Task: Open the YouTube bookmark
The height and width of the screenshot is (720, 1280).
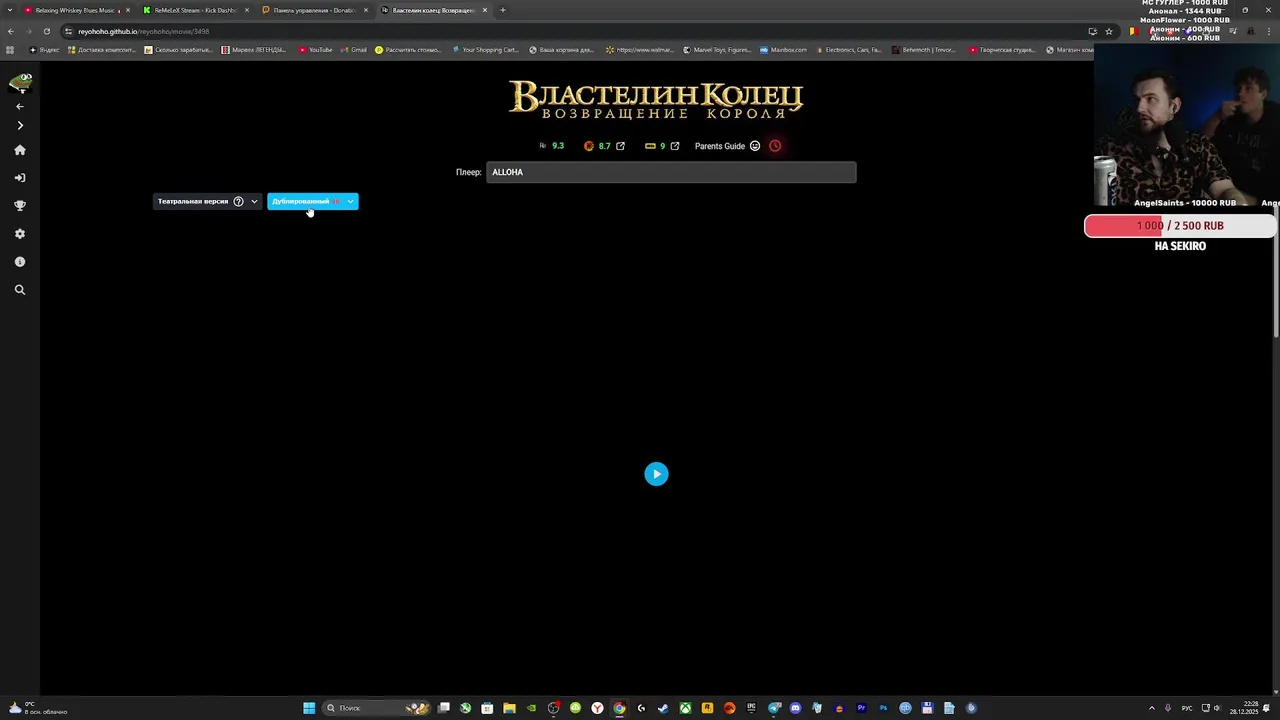Action: point(315,50)
